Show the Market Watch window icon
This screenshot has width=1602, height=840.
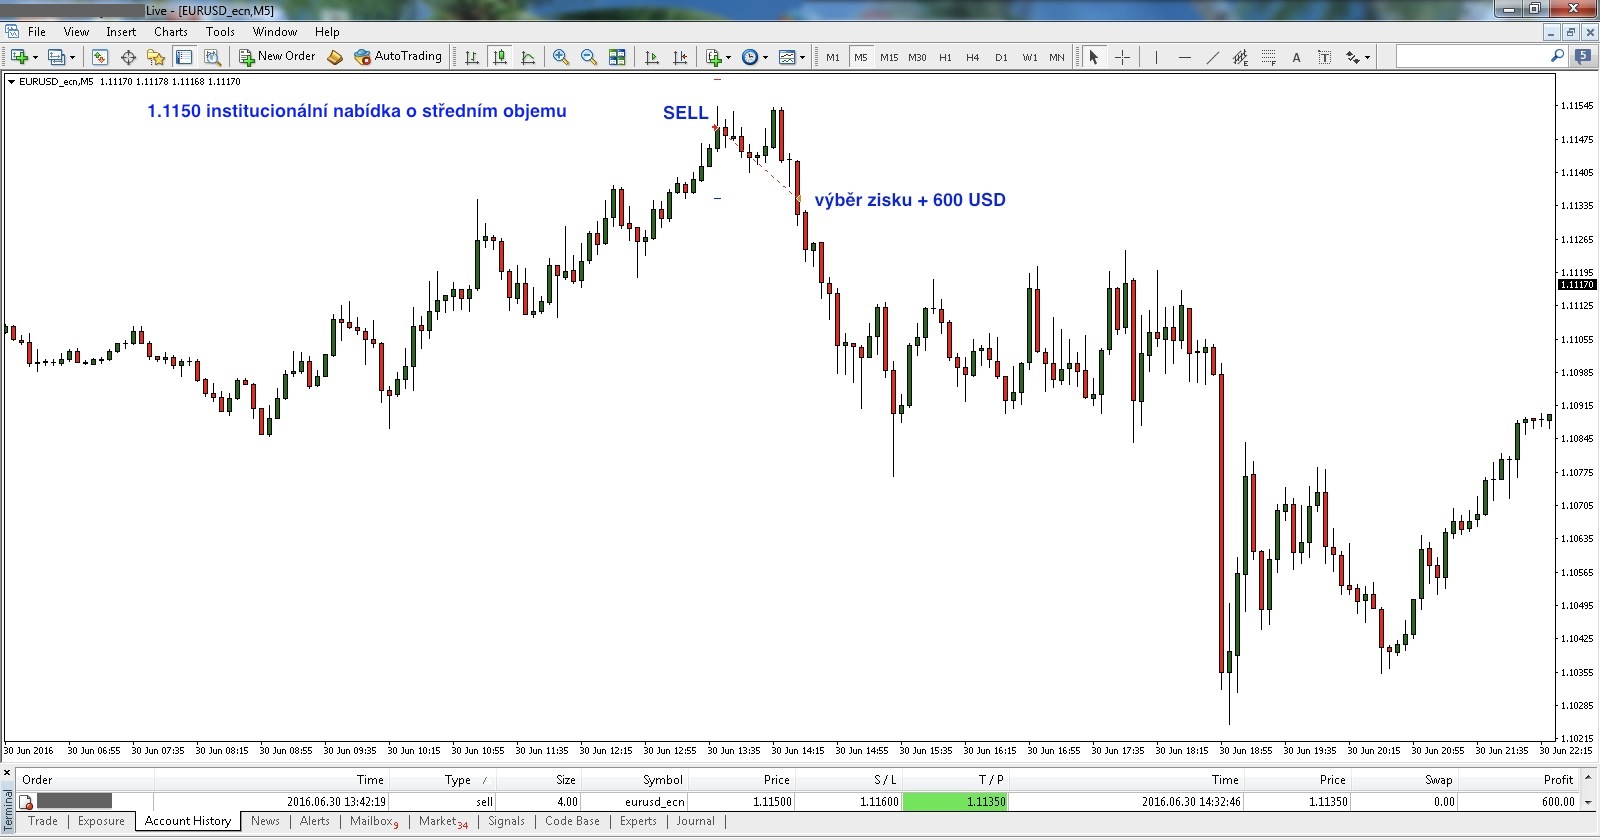(100, 57)
